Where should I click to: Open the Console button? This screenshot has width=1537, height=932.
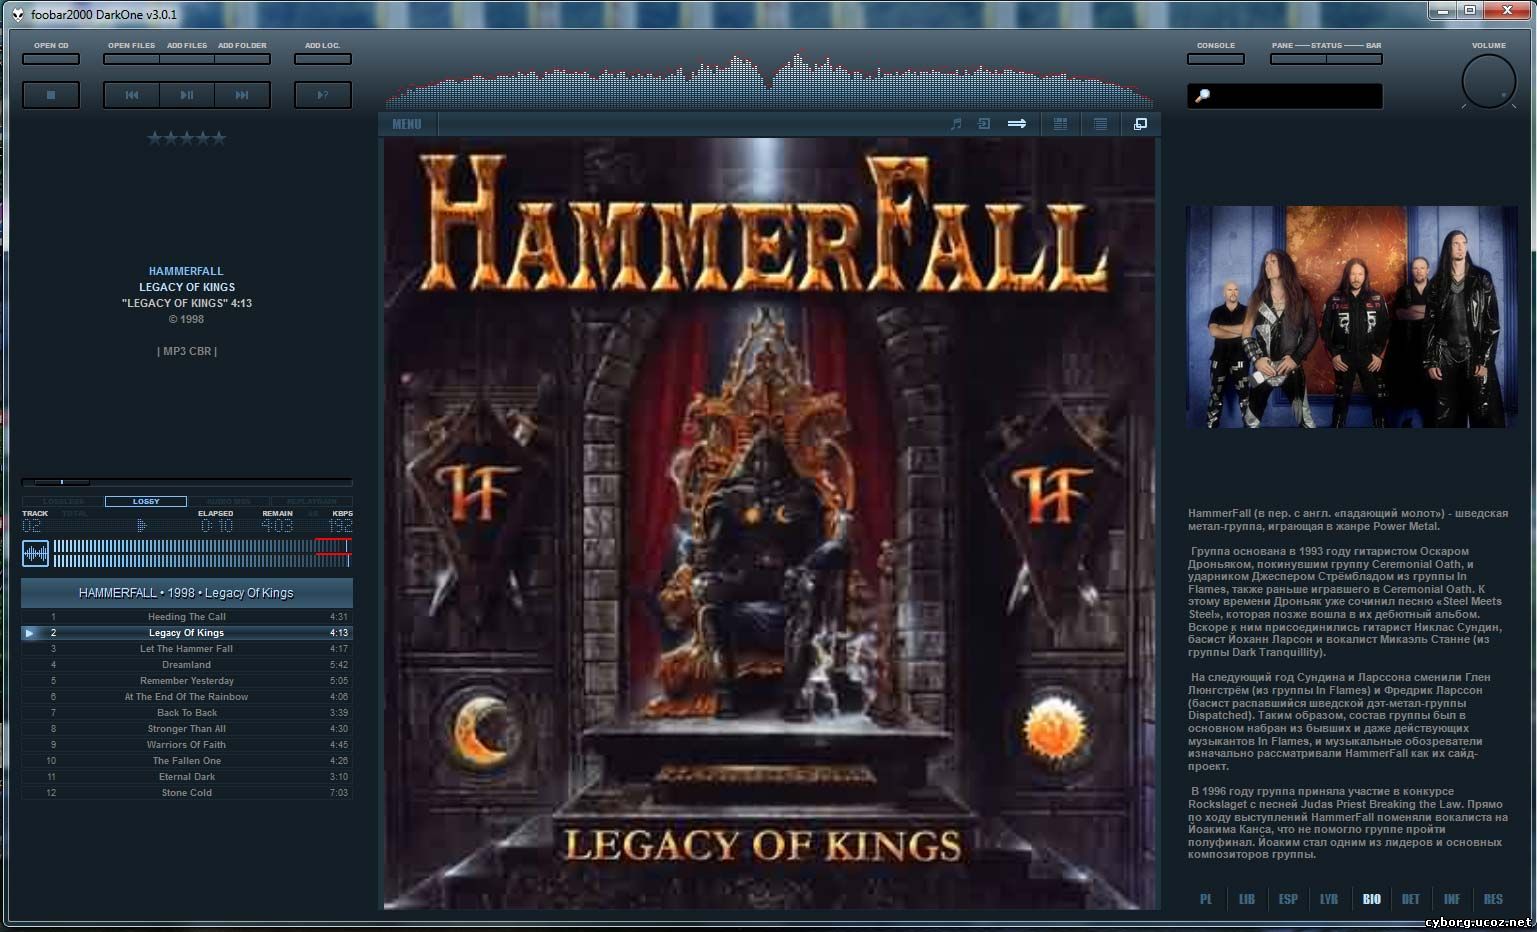click(x=1216, y=59)
